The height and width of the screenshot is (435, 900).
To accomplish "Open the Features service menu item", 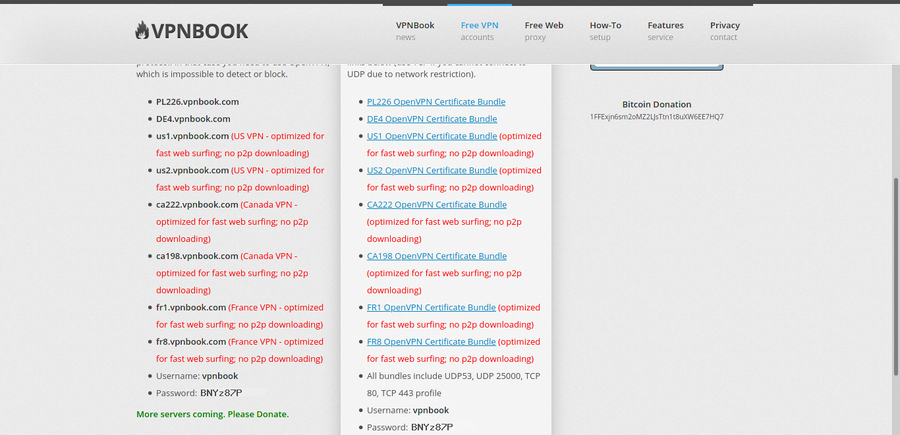I will click(x=665, y=31).
